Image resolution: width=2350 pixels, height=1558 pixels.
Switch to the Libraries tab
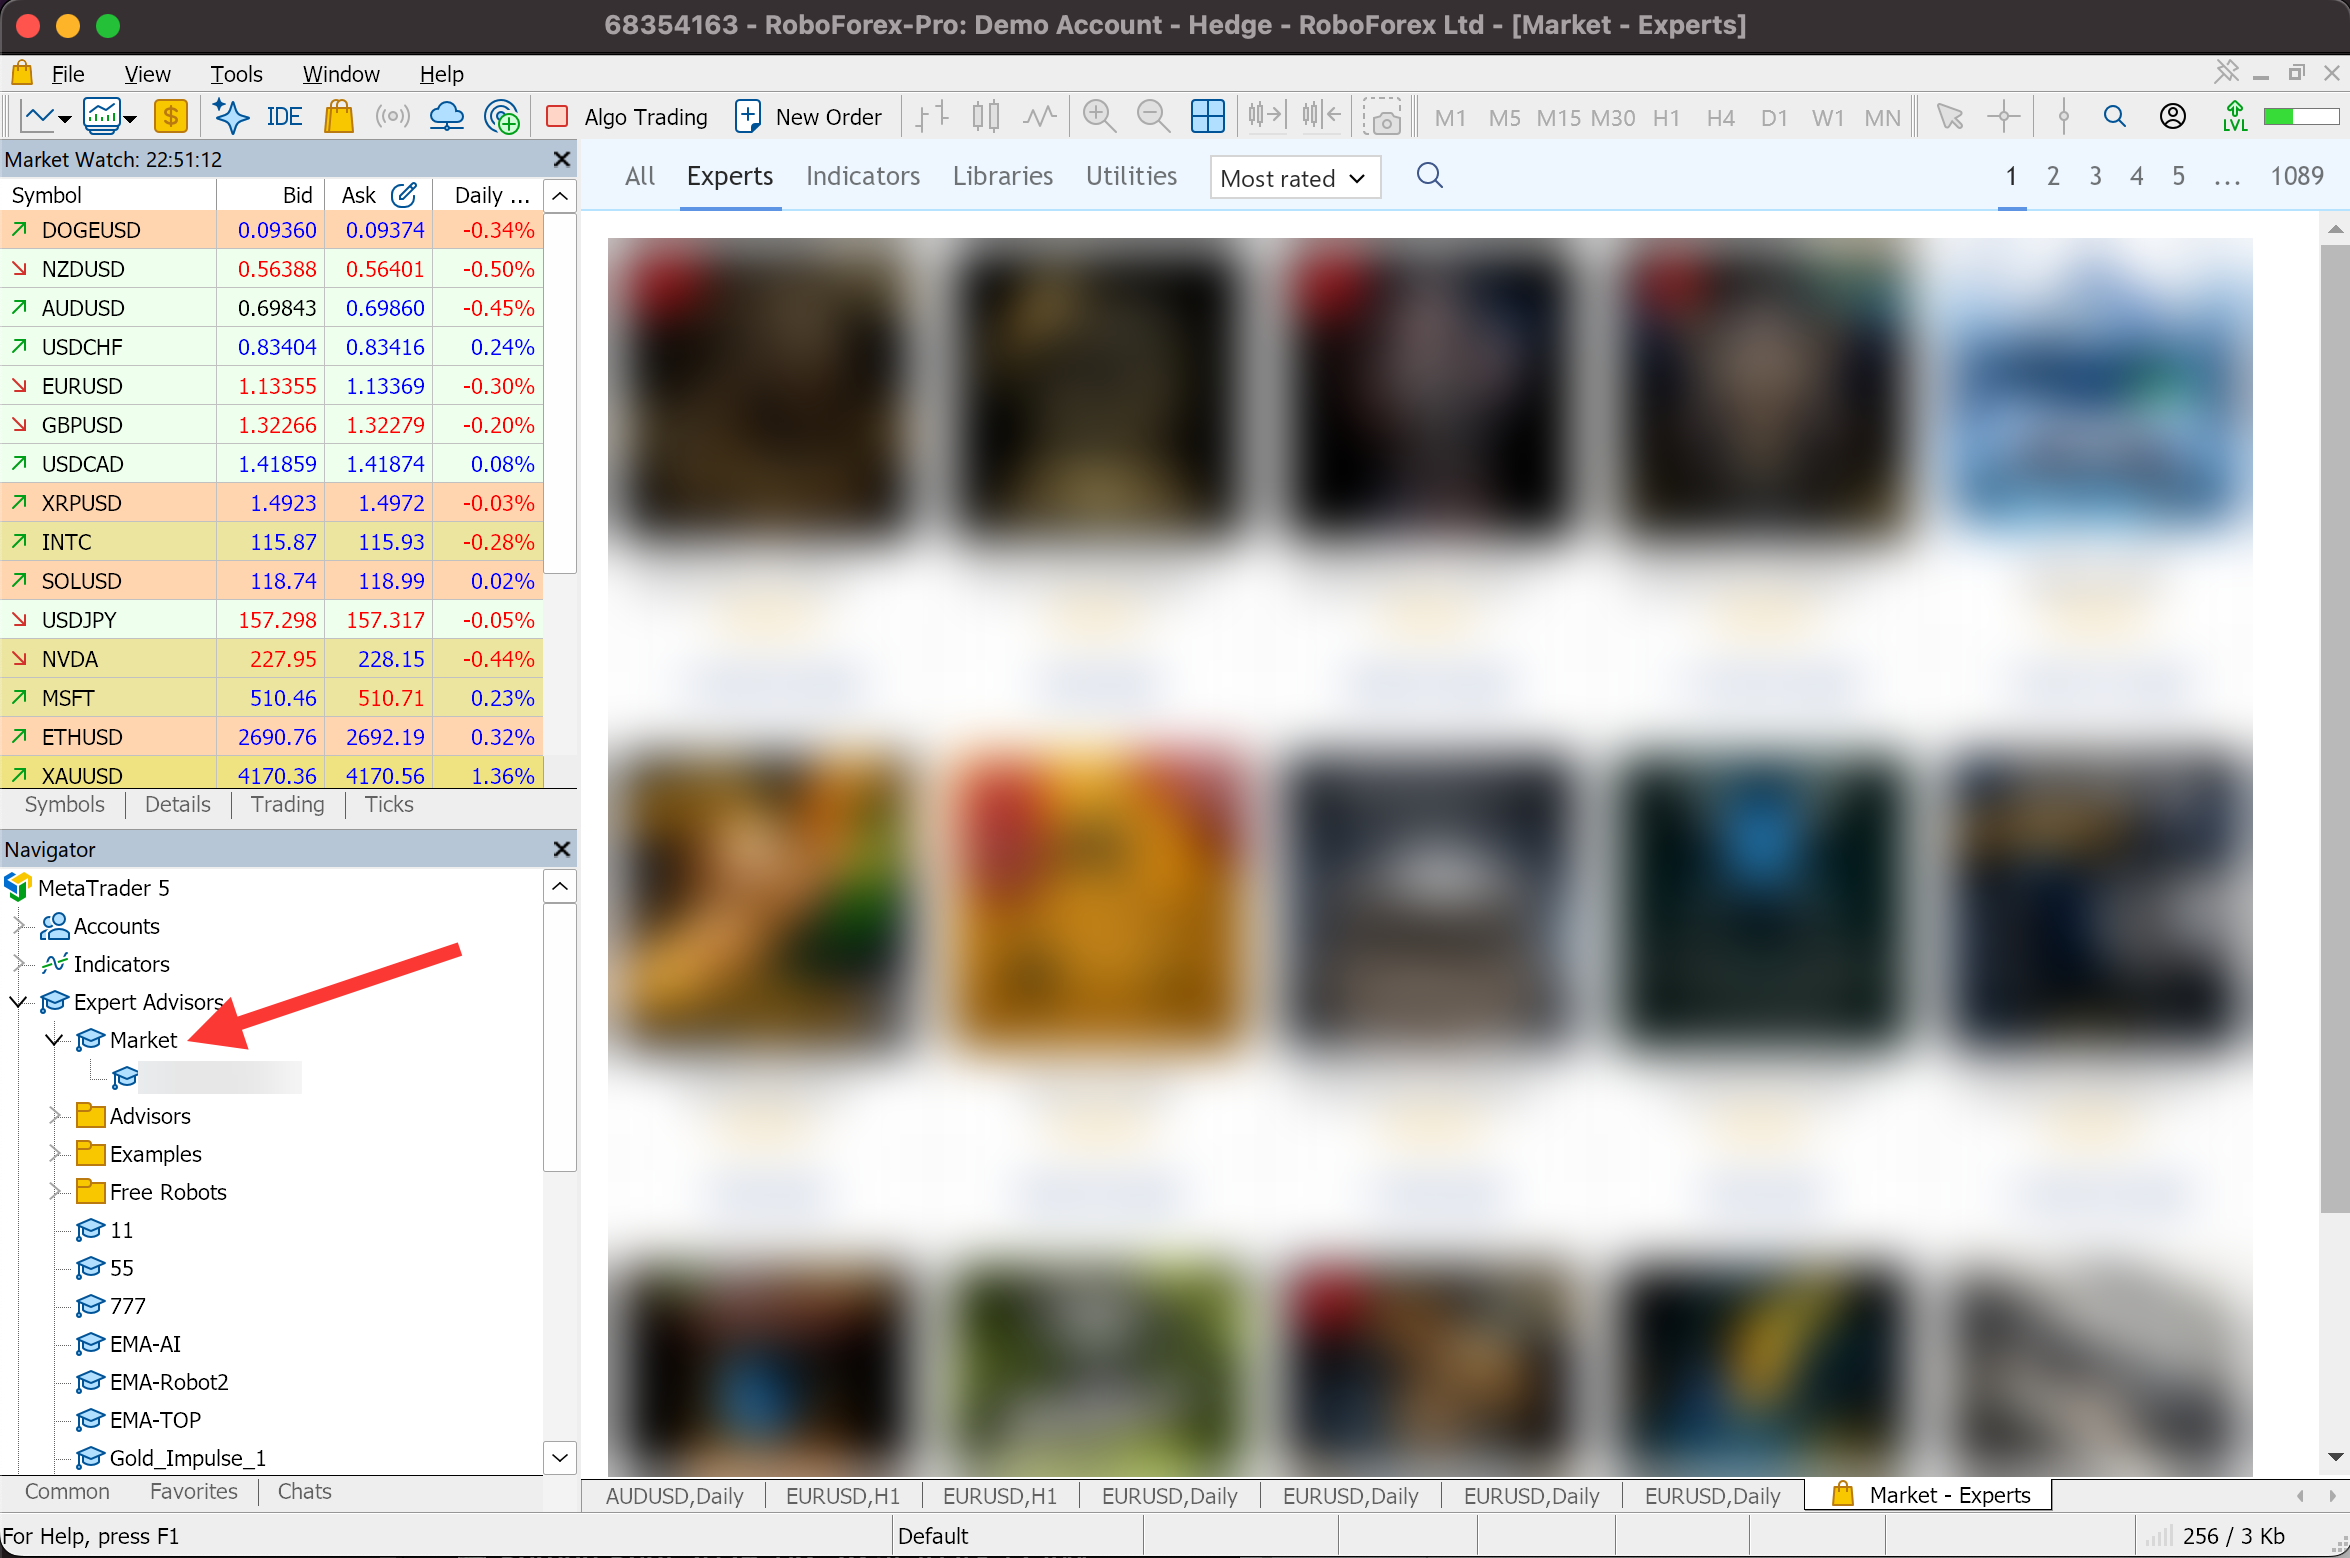coord(1003,176)
